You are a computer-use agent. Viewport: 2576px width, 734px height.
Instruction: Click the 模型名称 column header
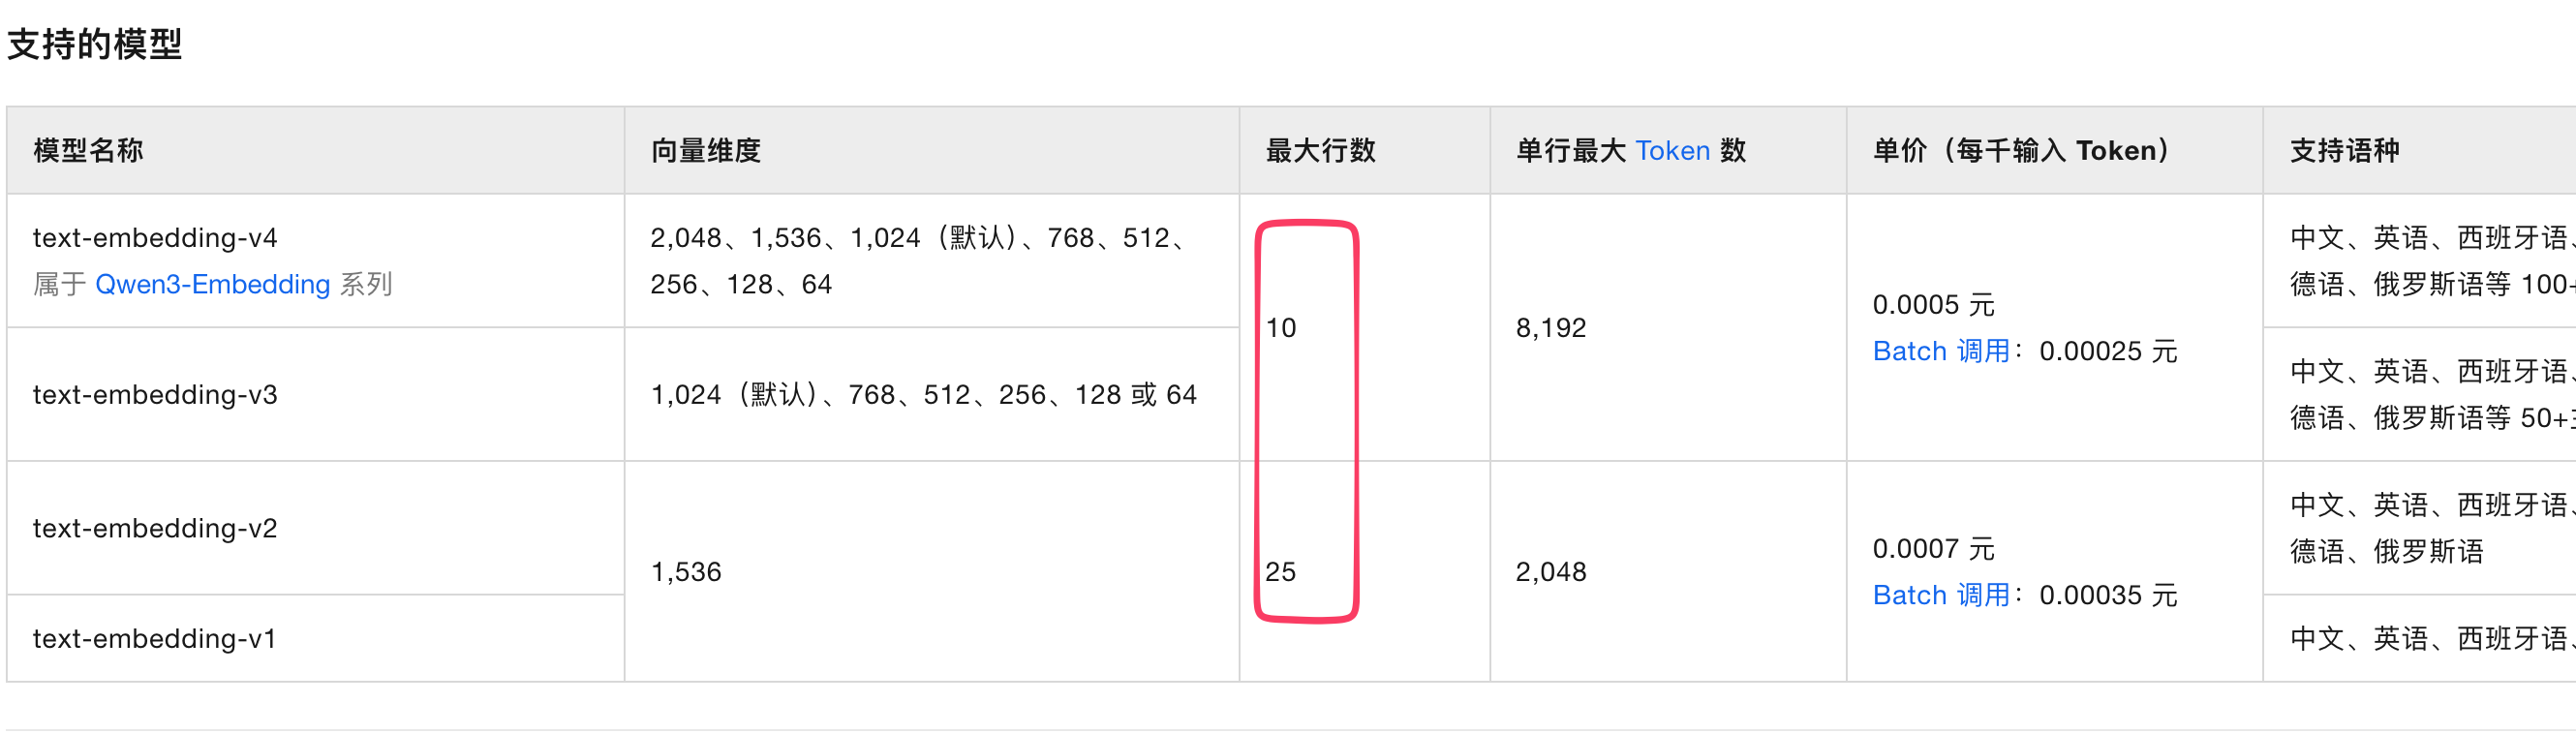tap(88, 151)
